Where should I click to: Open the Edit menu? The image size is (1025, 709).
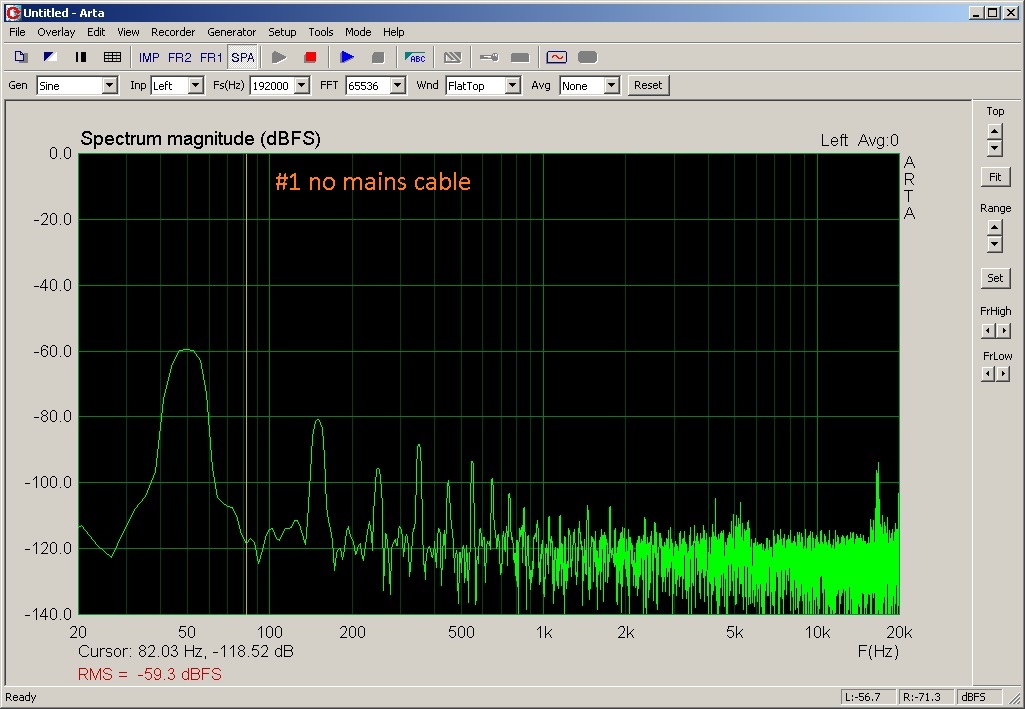96,32
